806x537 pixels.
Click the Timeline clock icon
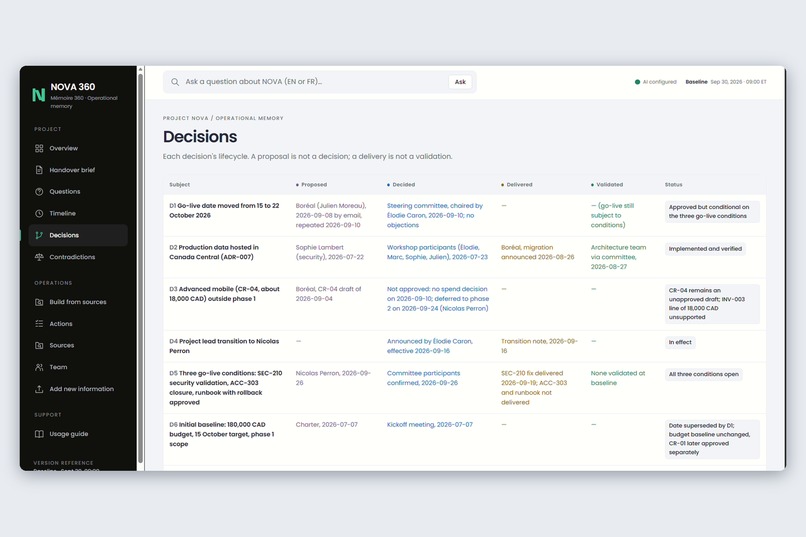click(39, 213)
